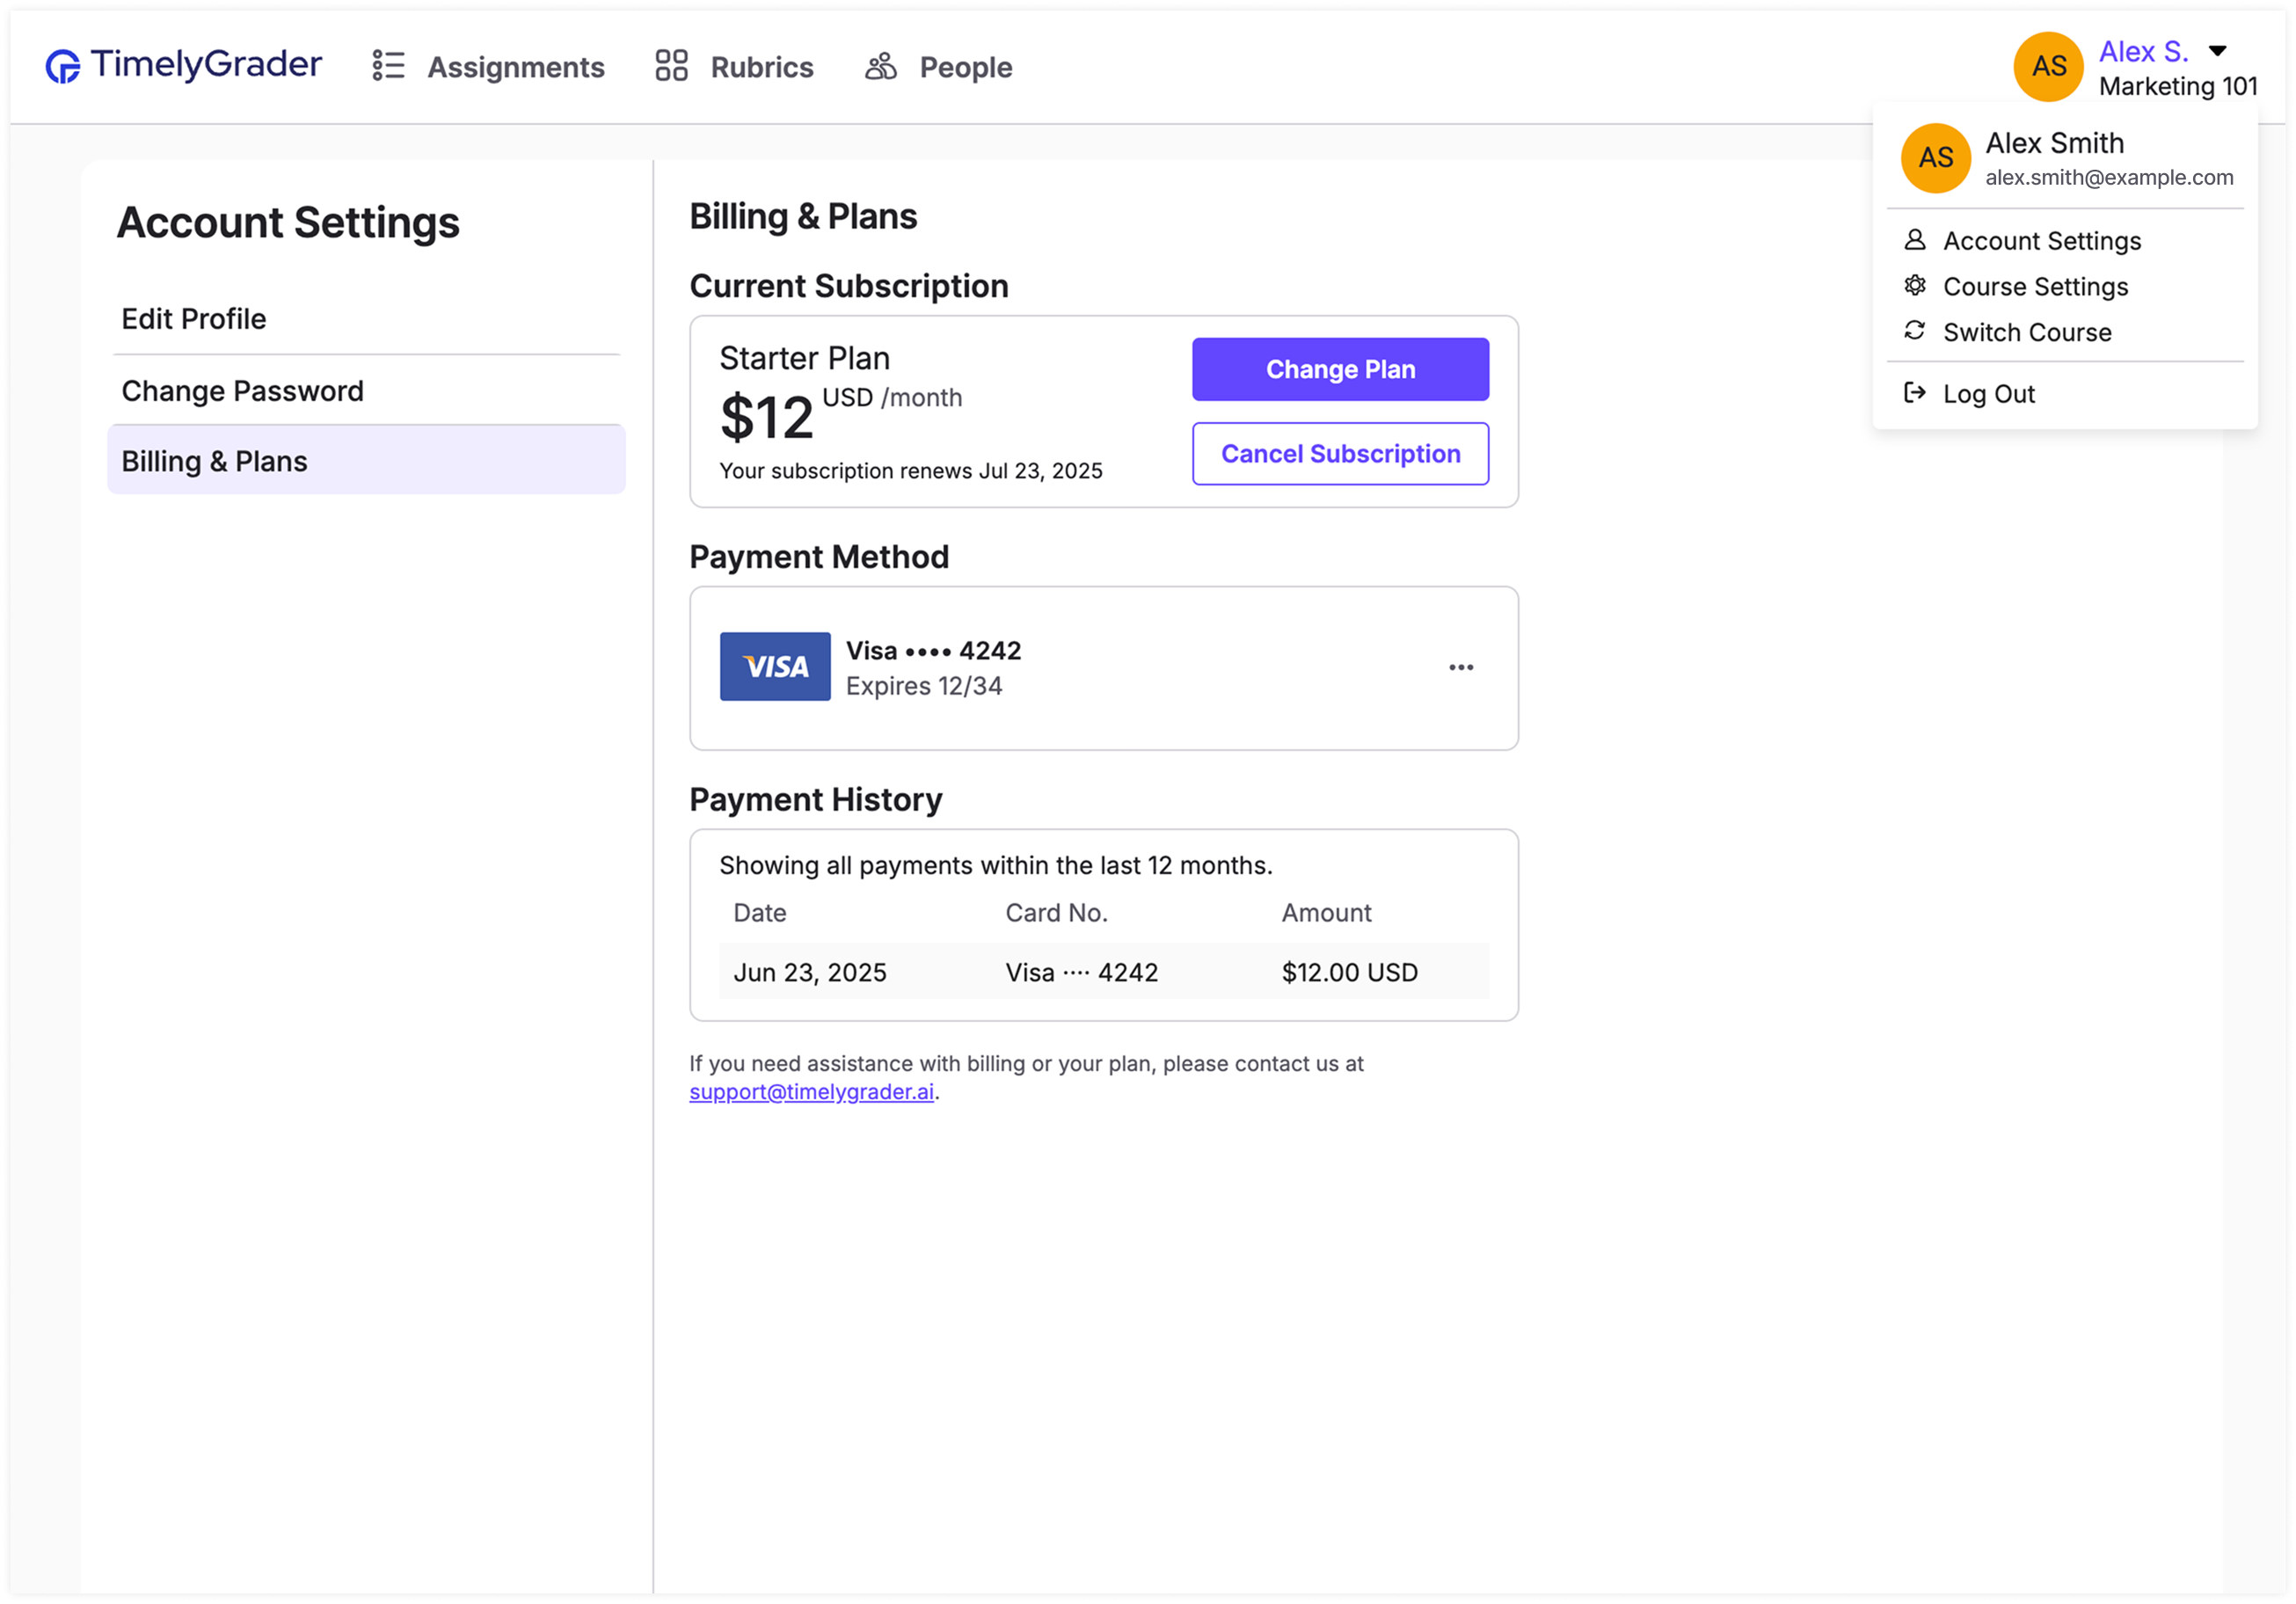The width and height of the screenshot is (2296, 1604).
Task: Click Cancel Subscription button
Action: [1339, 454]
